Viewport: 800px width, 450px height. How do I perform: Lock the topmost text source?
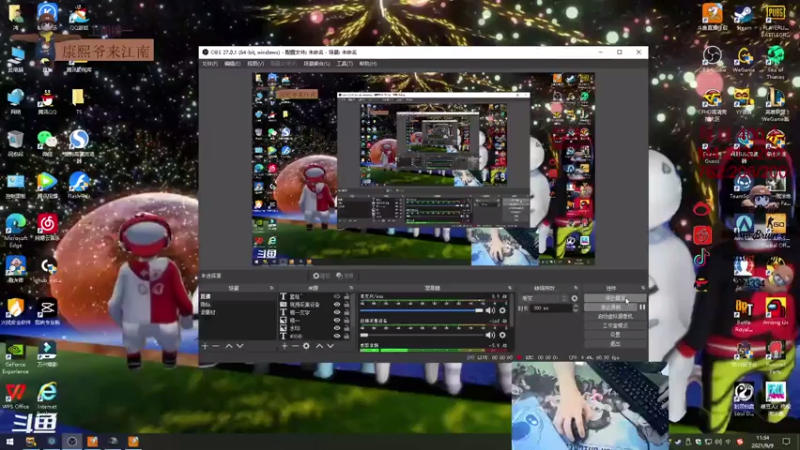coord(347,296)
